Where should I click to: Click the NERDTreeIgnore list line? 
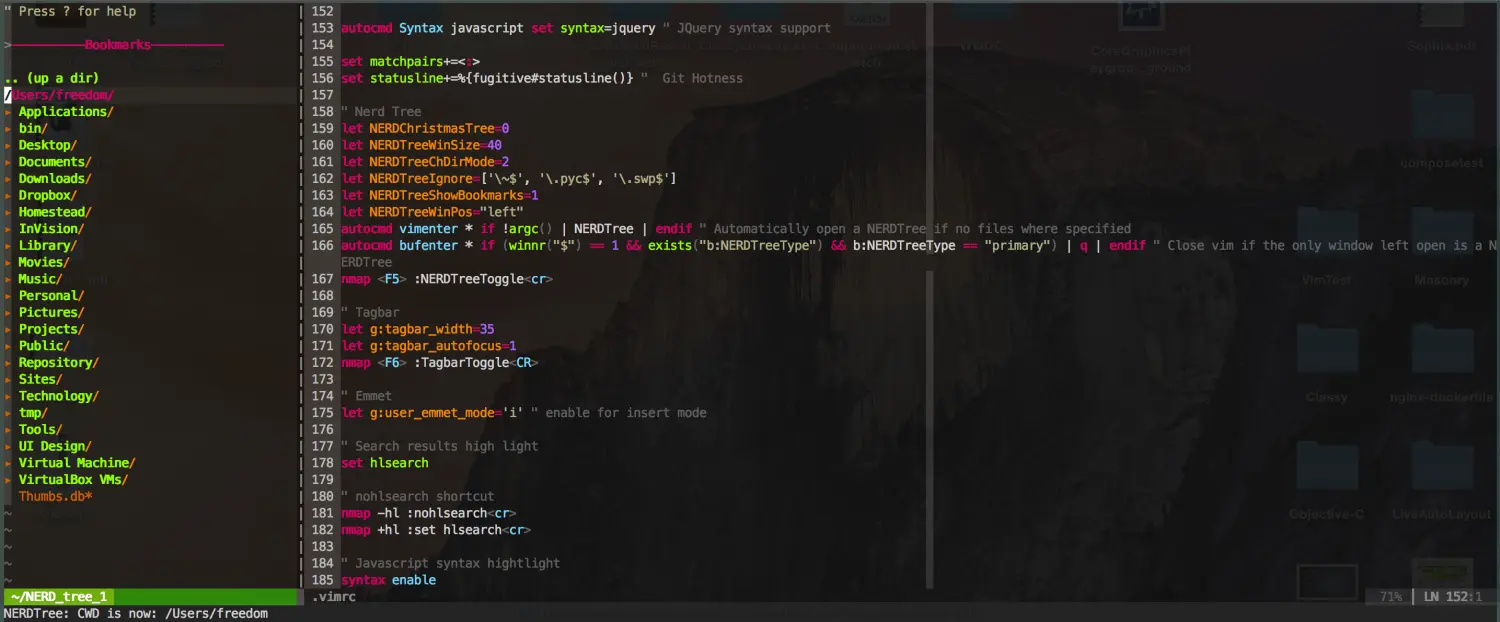pyautogui.click(x=509, y=179)
